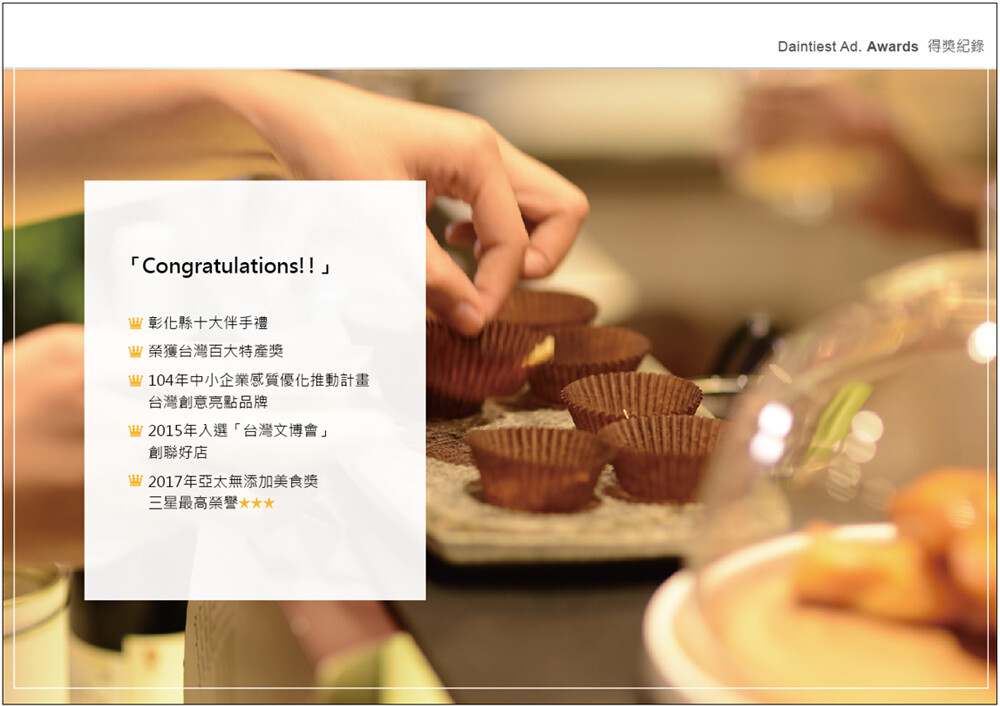Click the crown icon beside 榮獲台灣百大特產獎

[135, 351]
